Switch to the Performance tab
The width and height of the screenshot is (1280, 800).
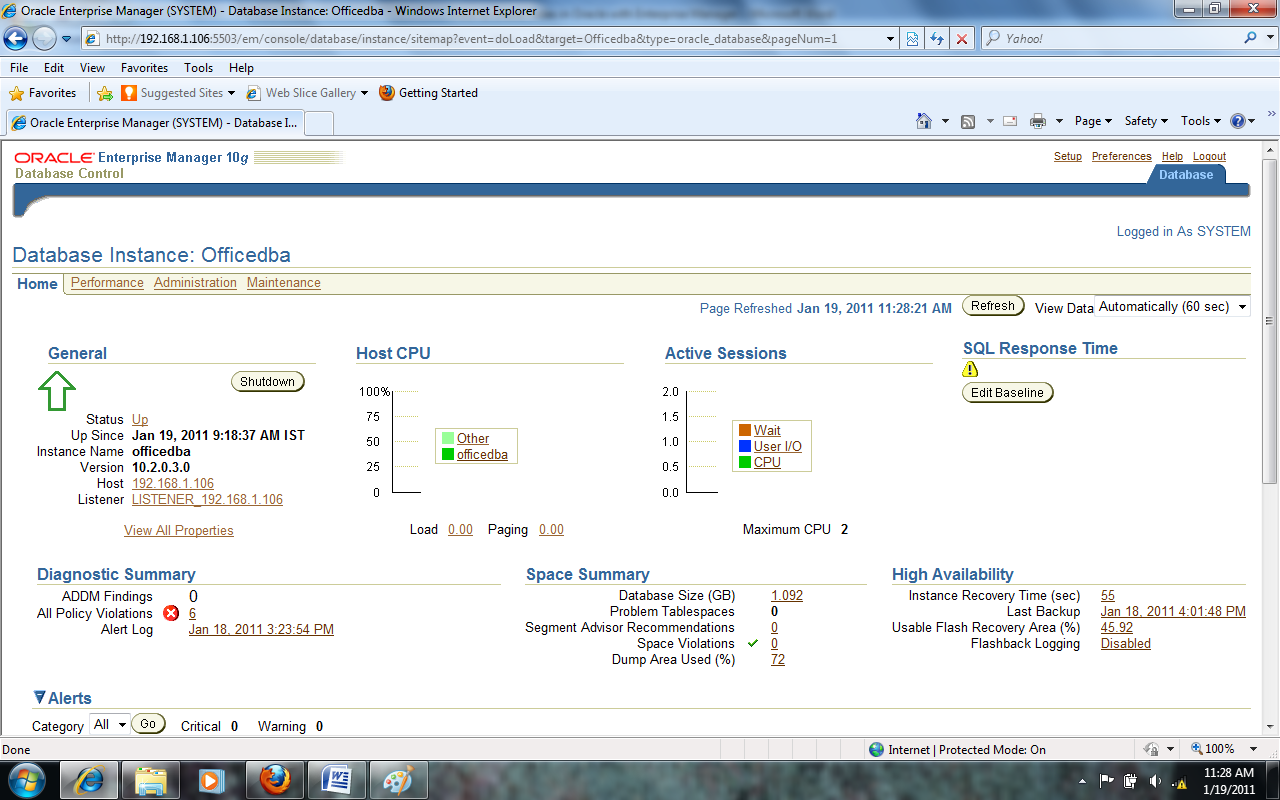[x=107, y=283]
